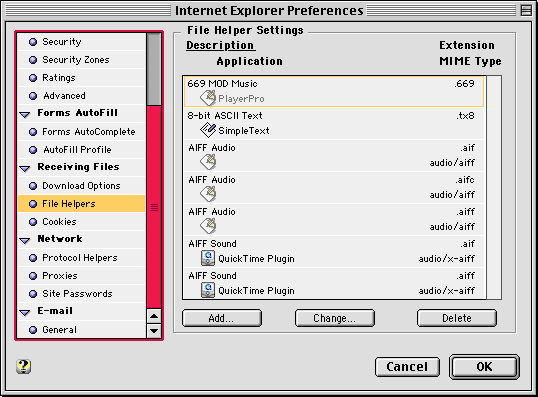This screenshot has height=397, width=538.
Task: Click the file helper list scrollbar
Action: tap(494, 187)
